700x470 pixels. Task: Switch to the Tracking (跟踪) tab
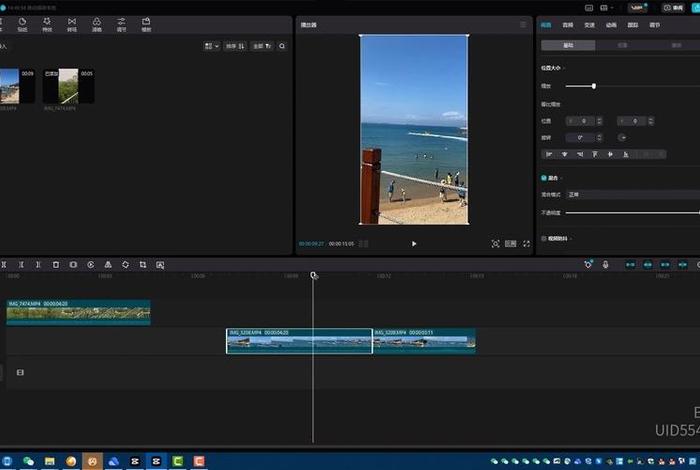(633, 25)
